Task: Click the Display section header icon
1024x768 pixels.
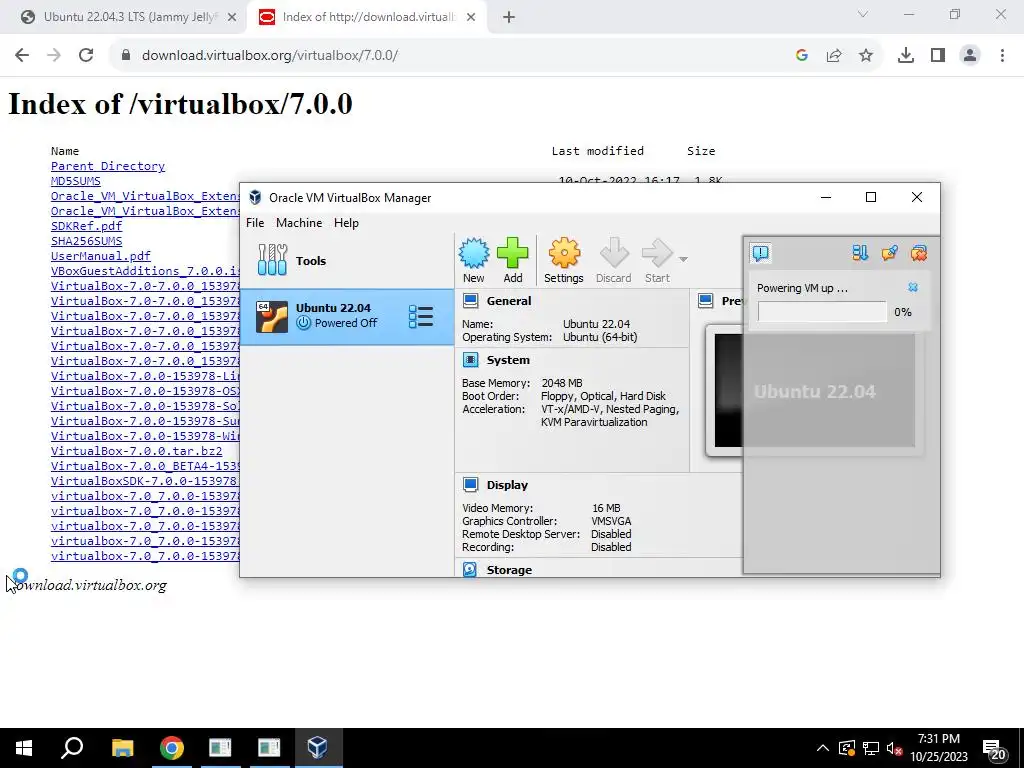Action: point(470,485)
